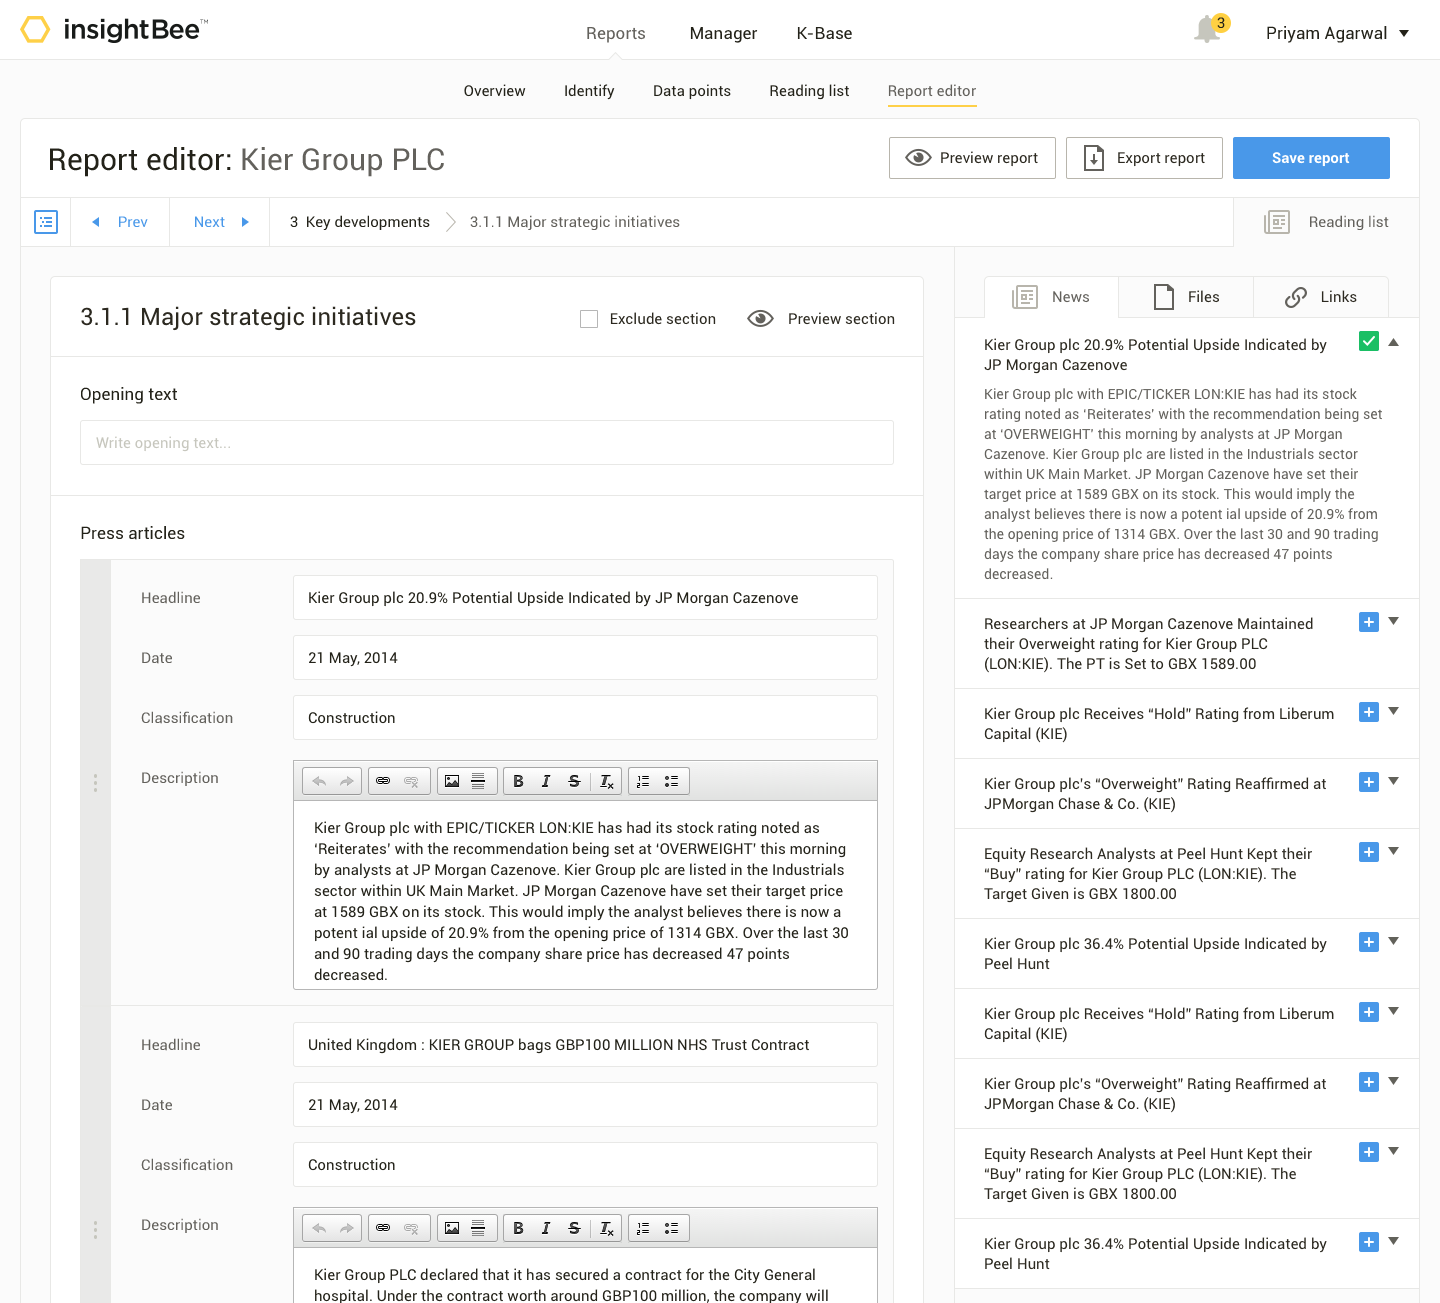1440x1303 pixels.
Task: Click into the JP Morgan Cazenove description text area
Action: pos(585,895)
